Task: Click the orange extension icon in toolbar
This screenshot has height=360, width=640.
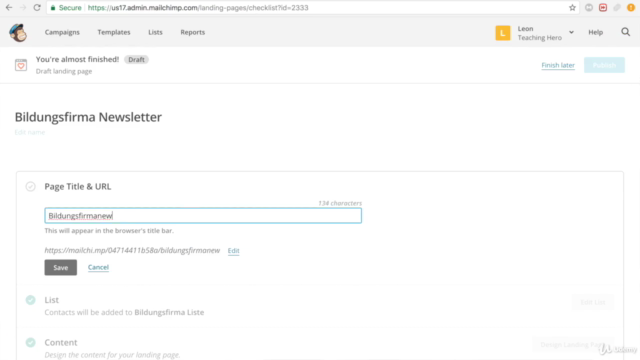Action: click(x=631, y=7)
